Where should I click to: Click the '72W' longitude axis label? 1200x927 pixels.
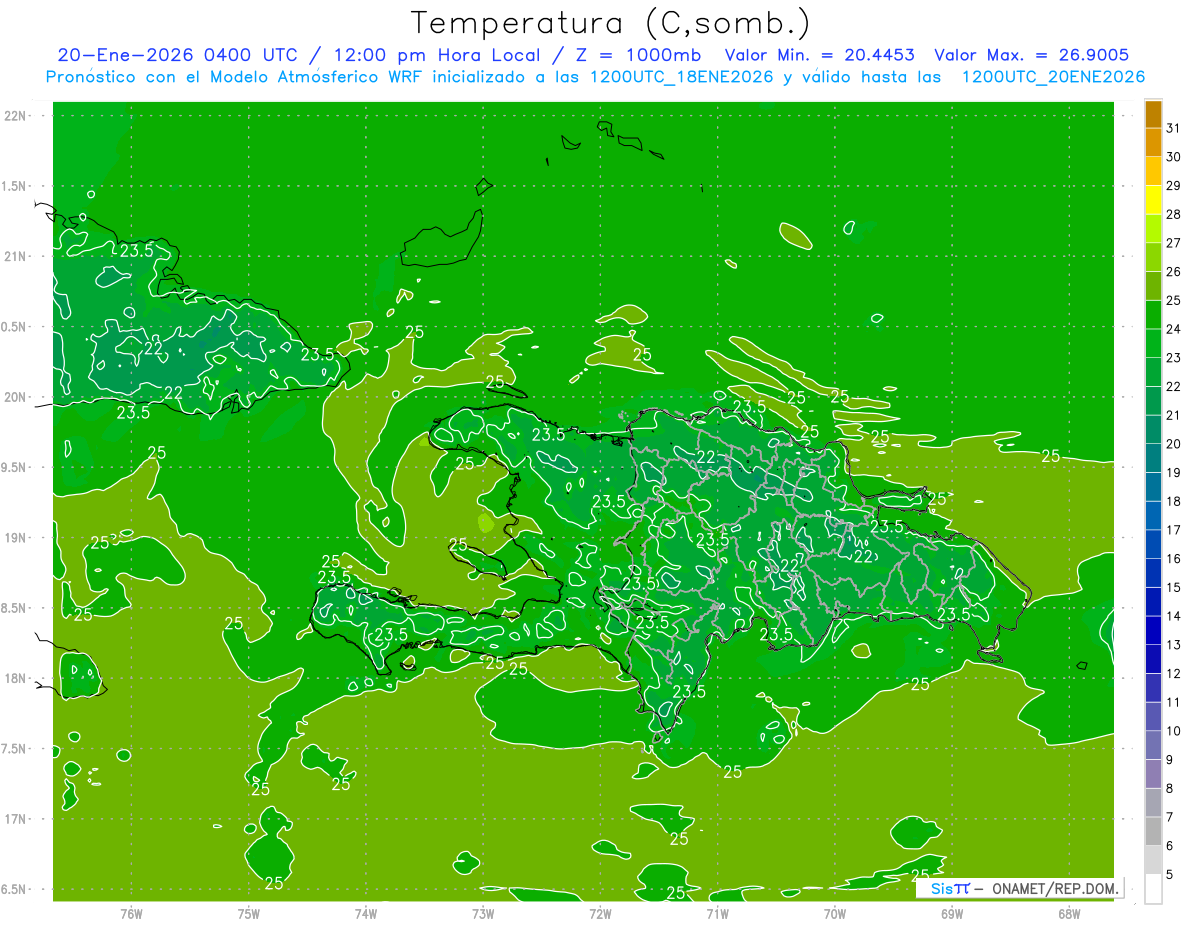pyautogui.click(x=600, y=914)
